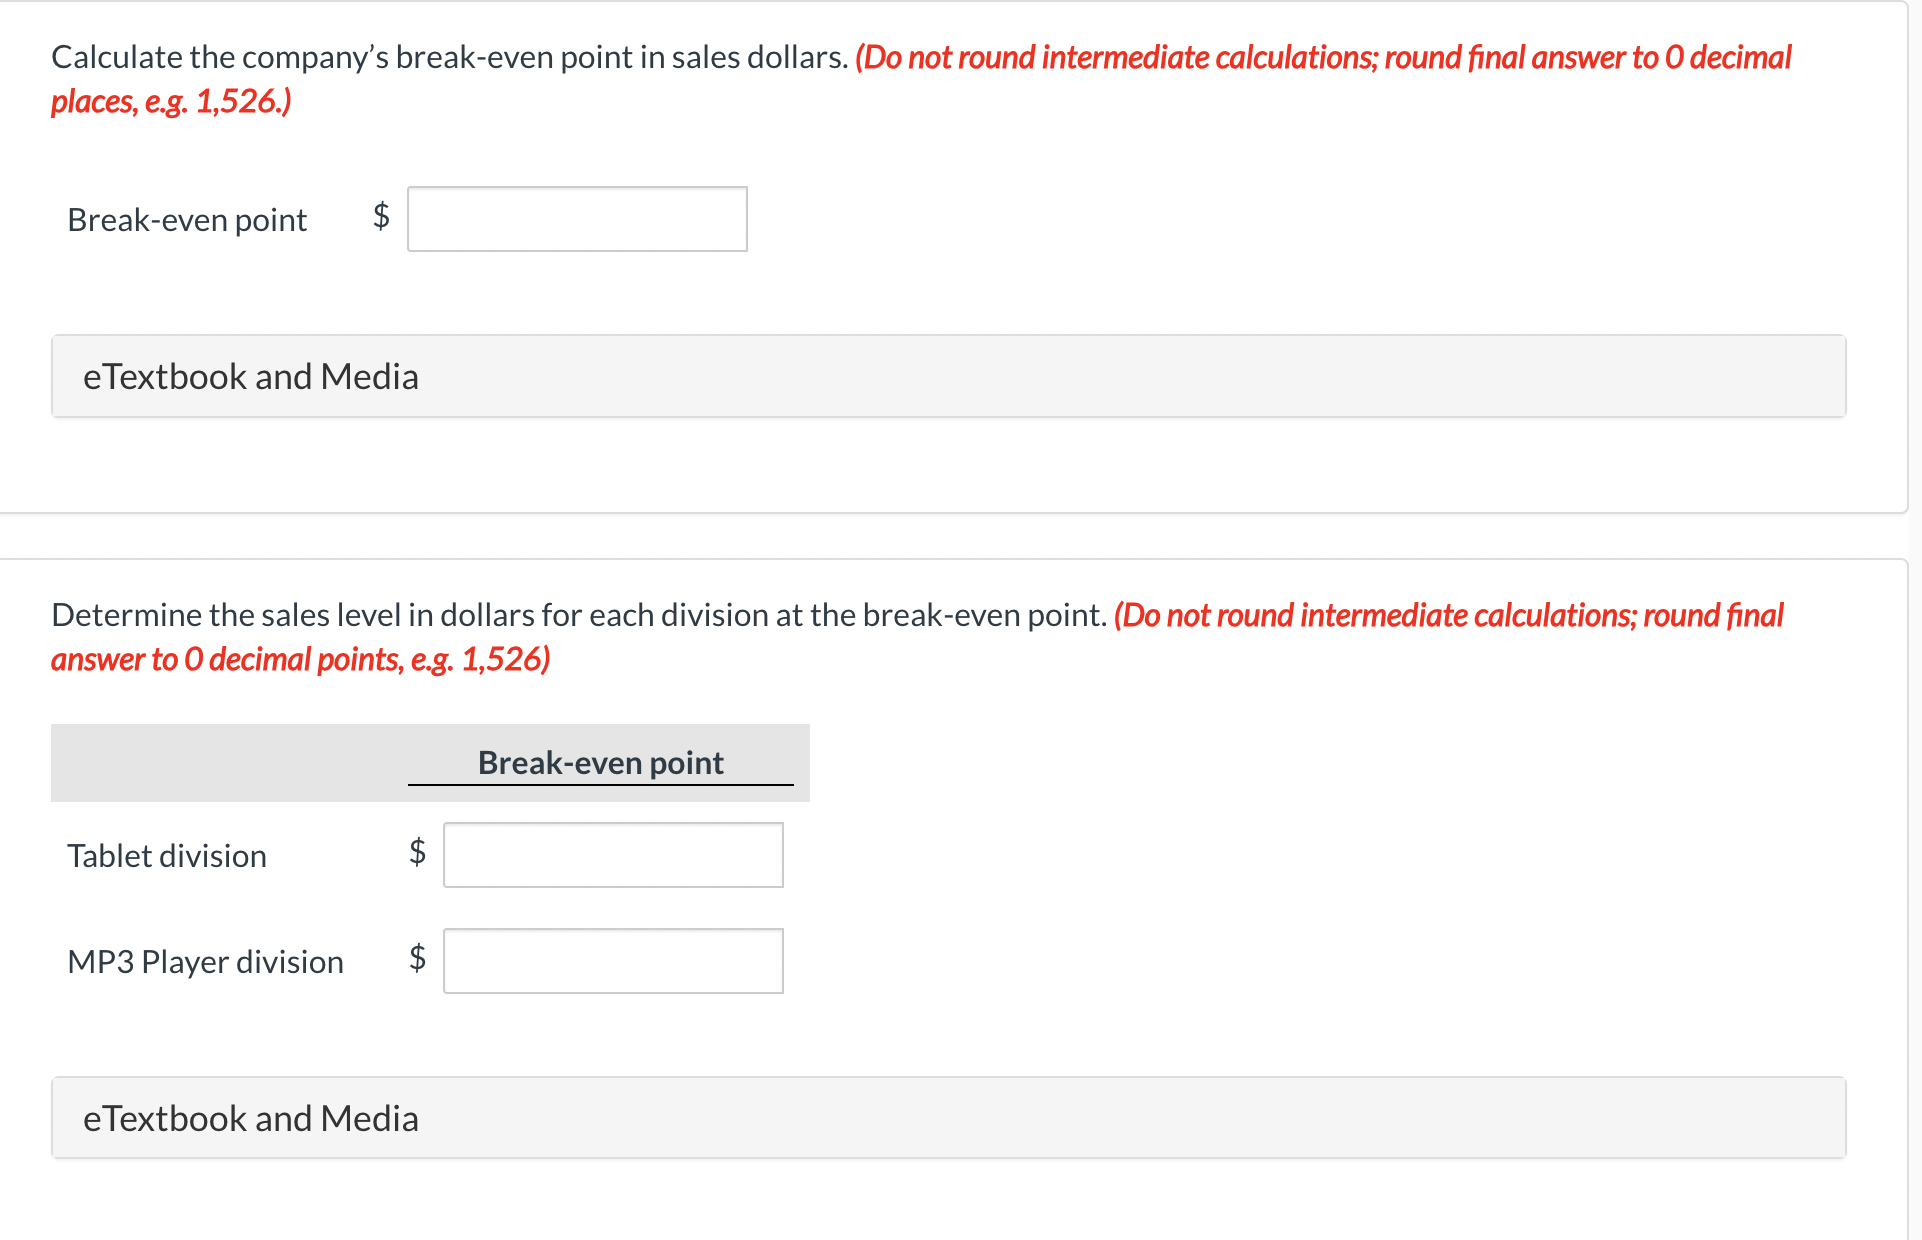Click the question text about break-even sales dollars
The image size is (1922, 1240).
(x=448, y=57)
